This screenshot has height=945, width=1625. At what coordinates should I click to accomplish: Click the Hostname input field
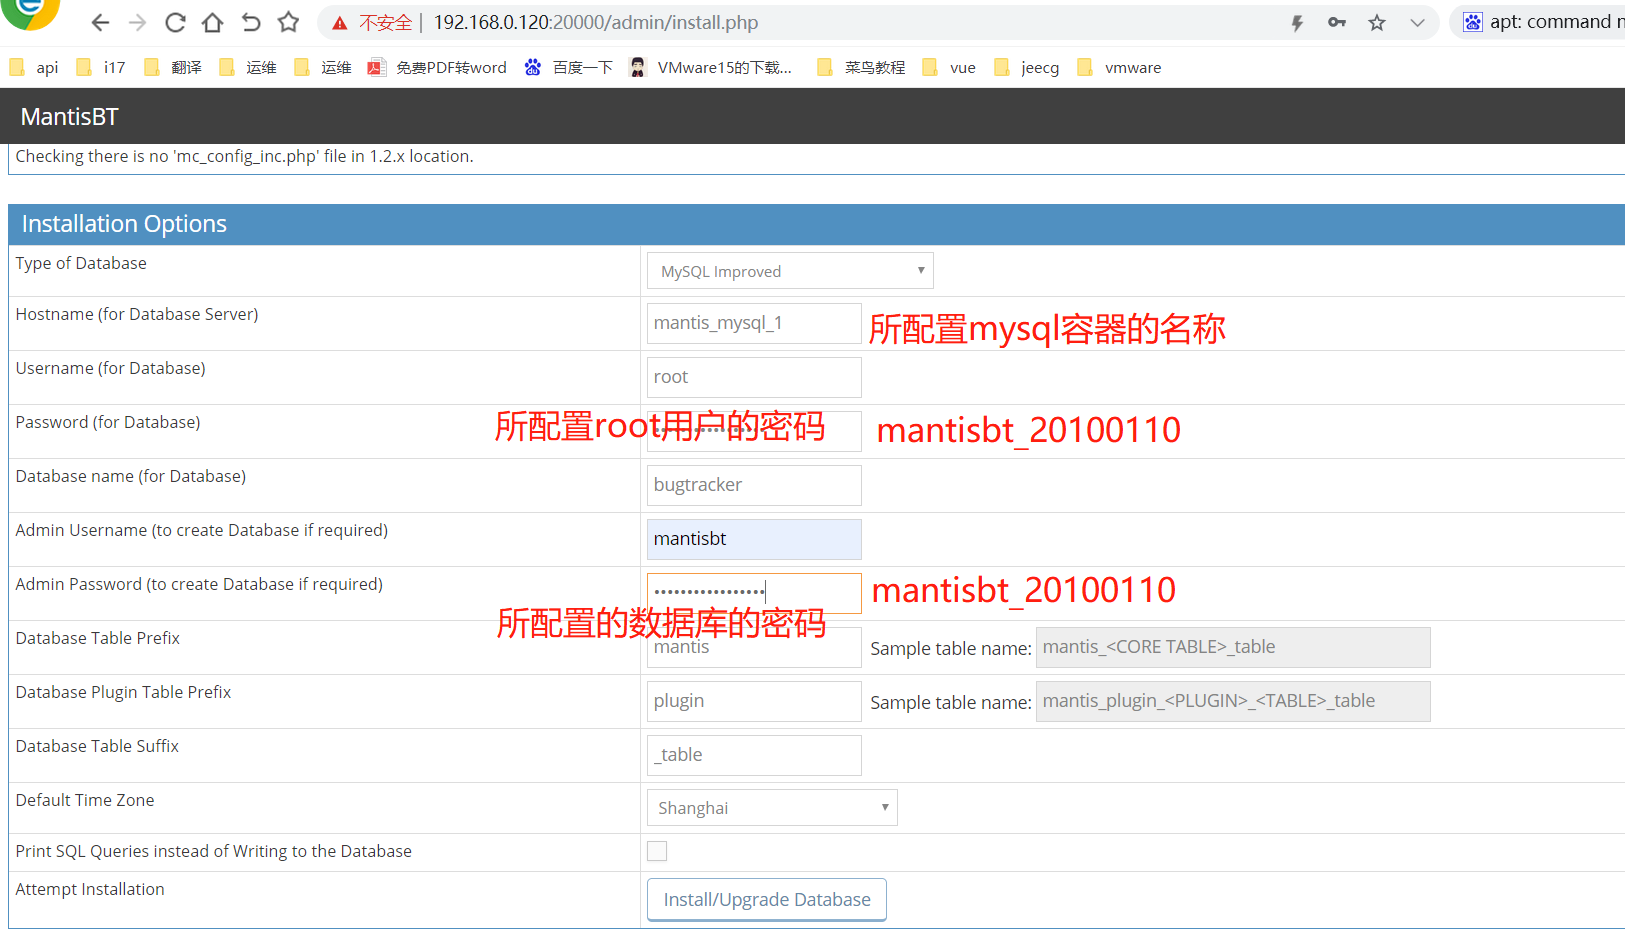754,323
